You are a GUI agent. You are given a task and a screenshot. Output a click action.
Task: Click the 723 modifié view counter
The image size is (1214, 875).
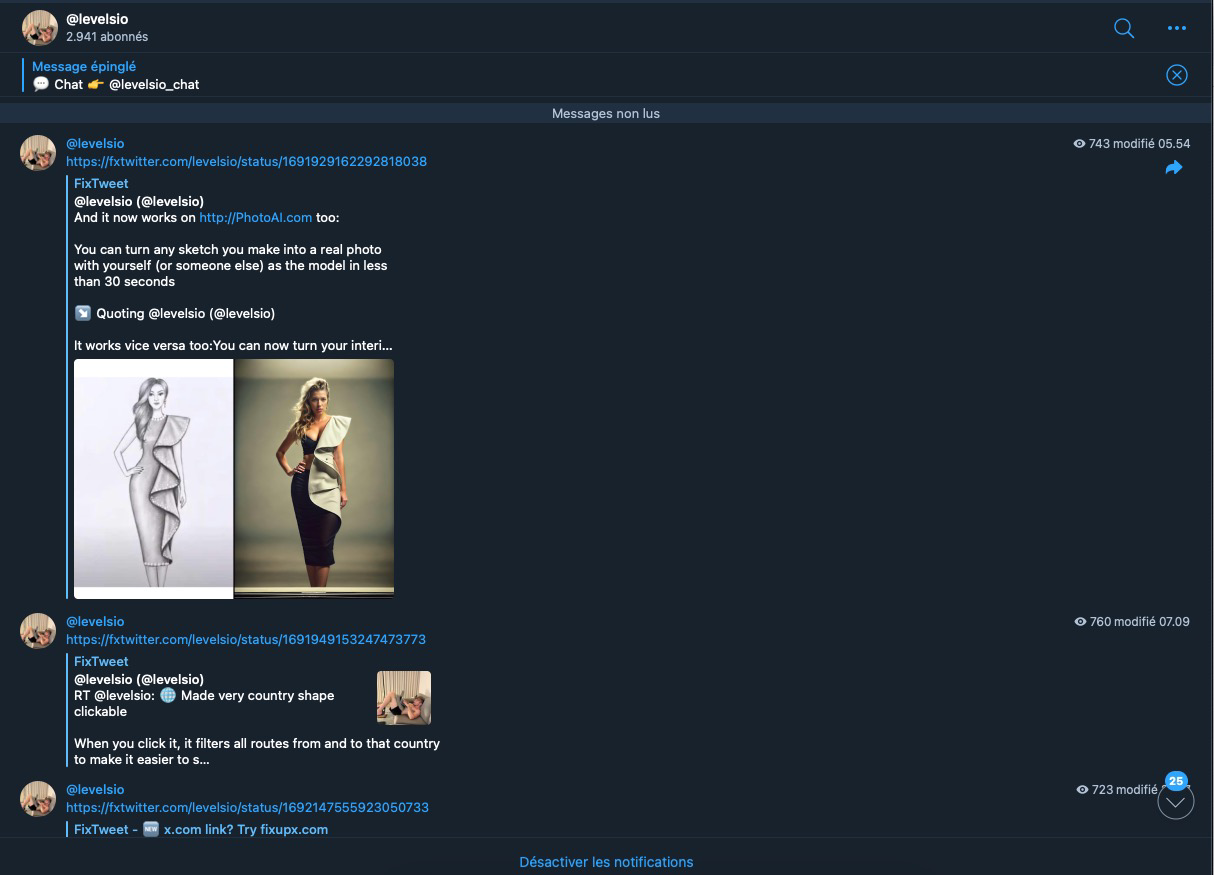(x=1116, y=789)
